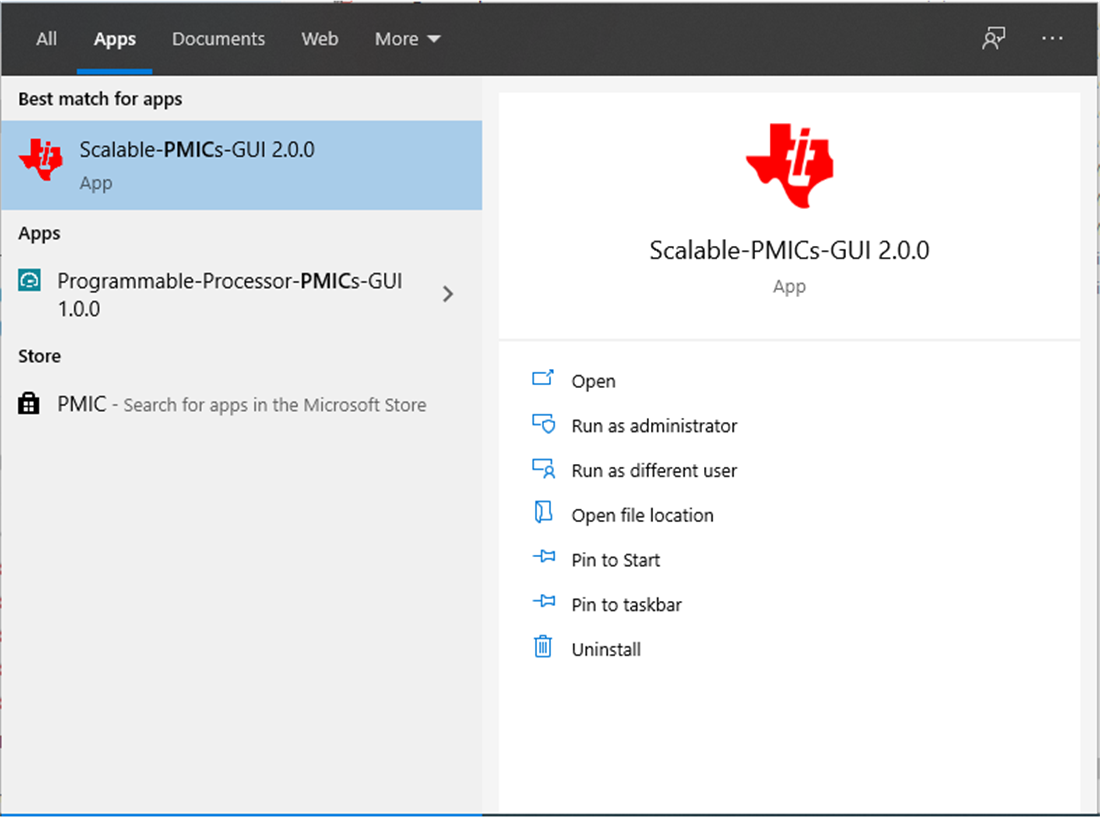
Task: Click the Open file location folder icon
Action: pos(543,514)
